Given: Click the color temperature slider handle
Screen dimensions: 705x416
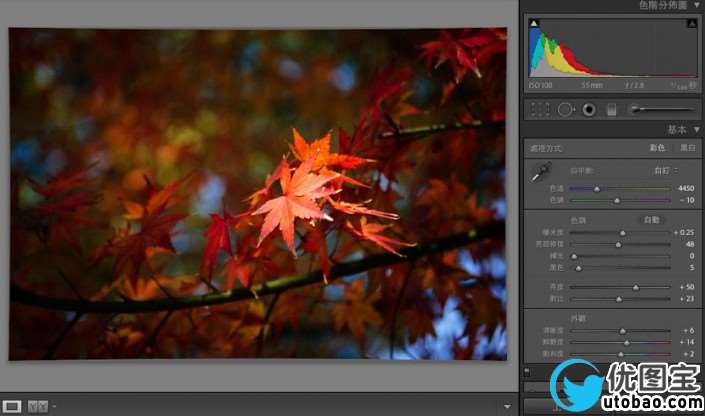Looking at the screenshot, I should 598,188.
